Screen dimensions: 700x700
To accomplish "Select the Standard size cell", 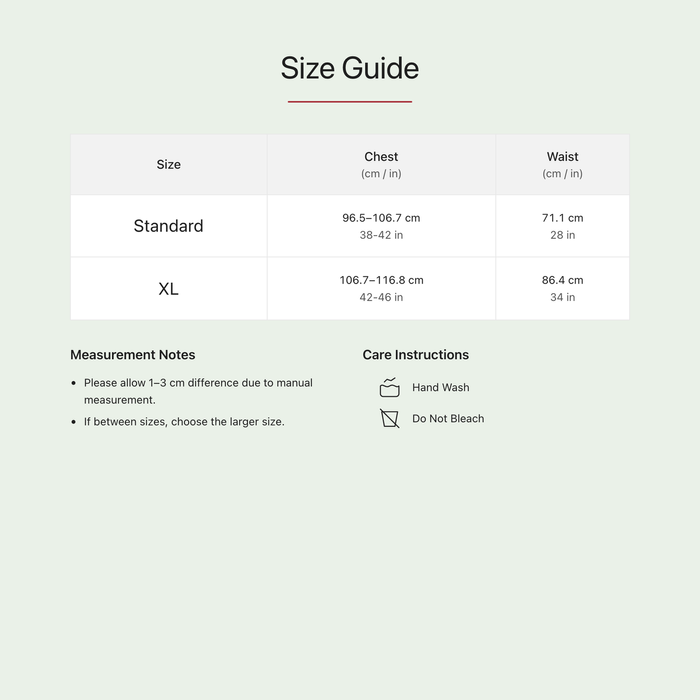I will [x=169, y=226].
